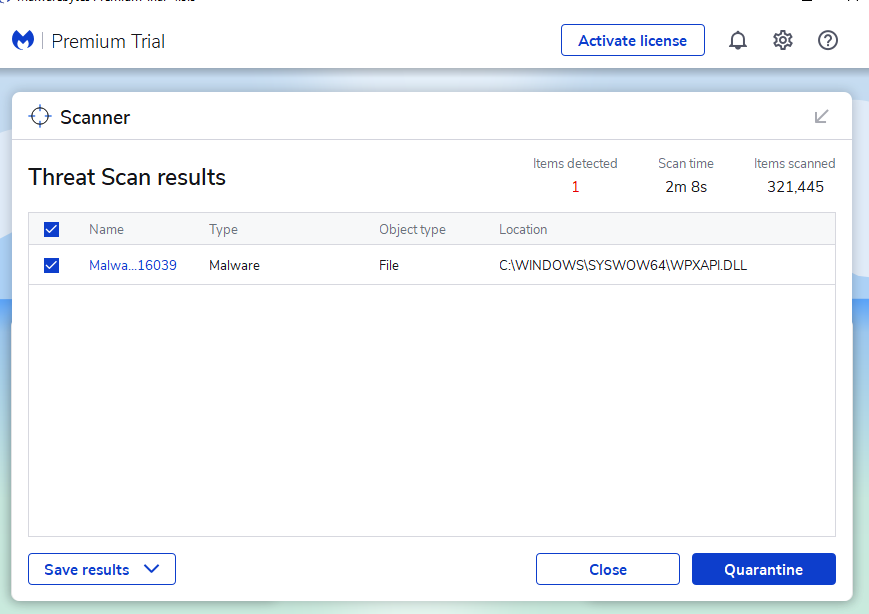Click the Activate license button

pos(632,40)
